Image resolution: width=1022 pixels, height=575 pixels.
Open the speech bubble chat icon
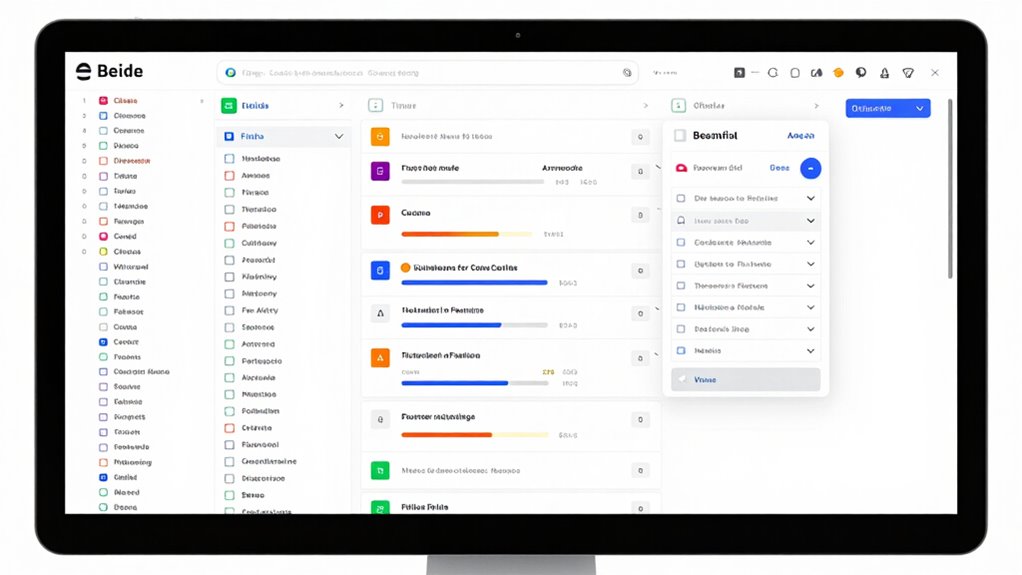click(x=861, y=72)
